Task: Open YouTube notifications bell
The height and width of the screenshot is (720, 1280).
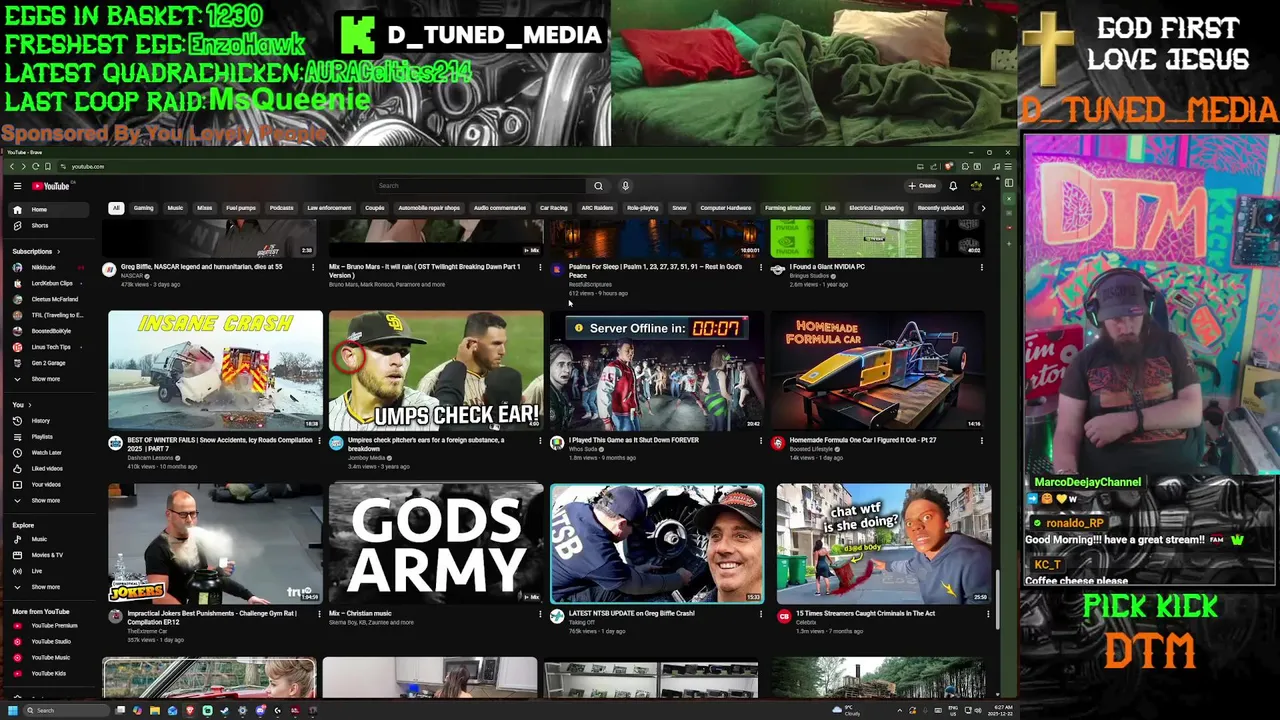Action: coord(953,186)
